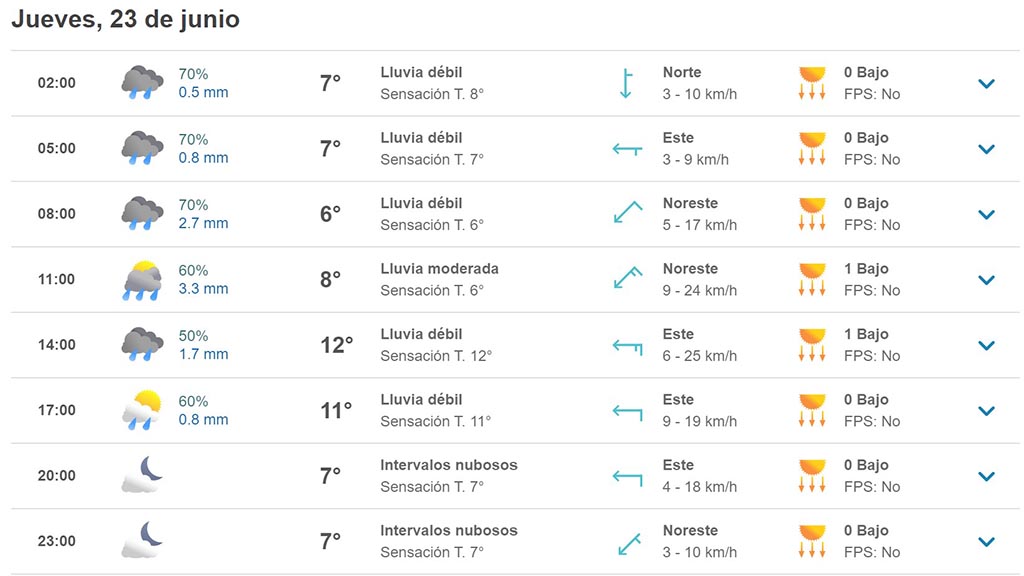Click the northeast wind arrow at 08:00

[627, 213]
